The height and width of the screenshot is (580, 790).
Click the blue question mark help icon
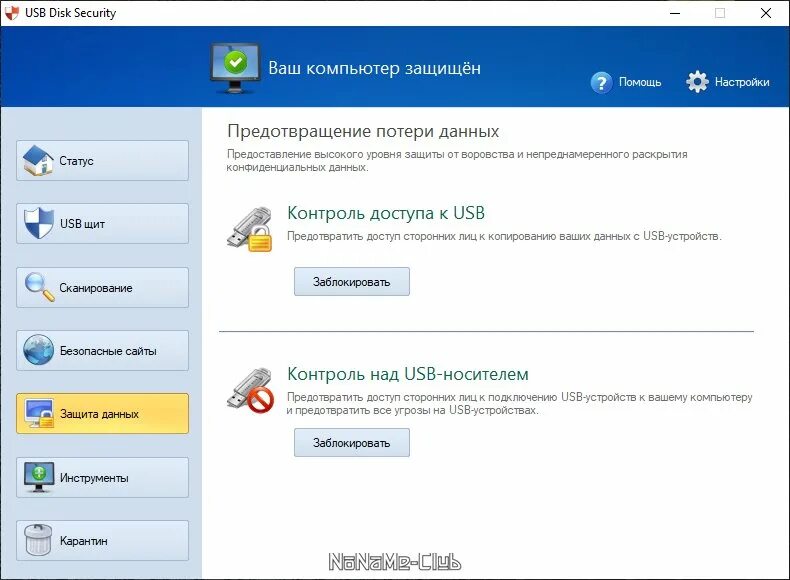point(601,83)
